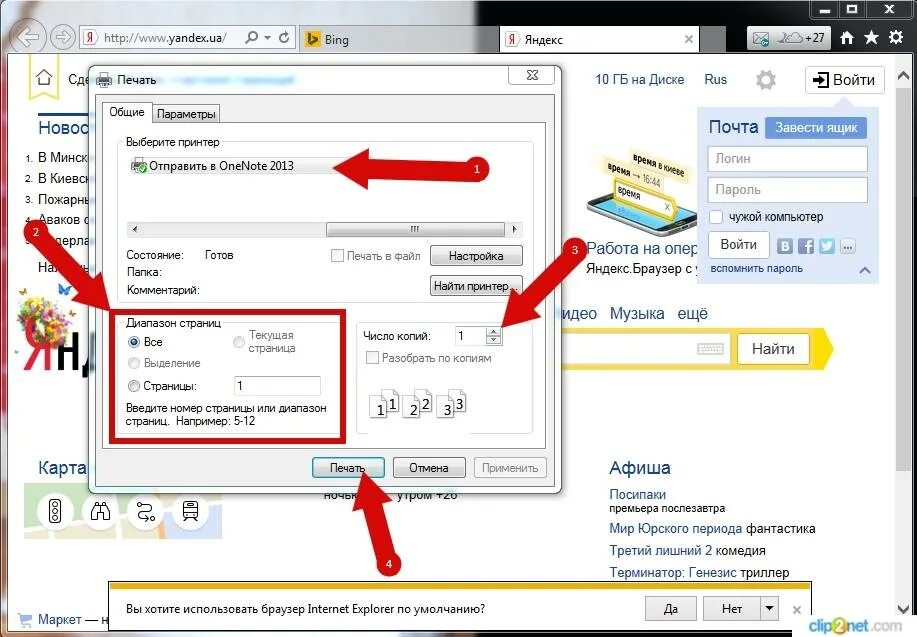The height and width of the screenshot is (637, 917).
Task: Open the 10 ГБ на Диске link
Action: (639, 80)
